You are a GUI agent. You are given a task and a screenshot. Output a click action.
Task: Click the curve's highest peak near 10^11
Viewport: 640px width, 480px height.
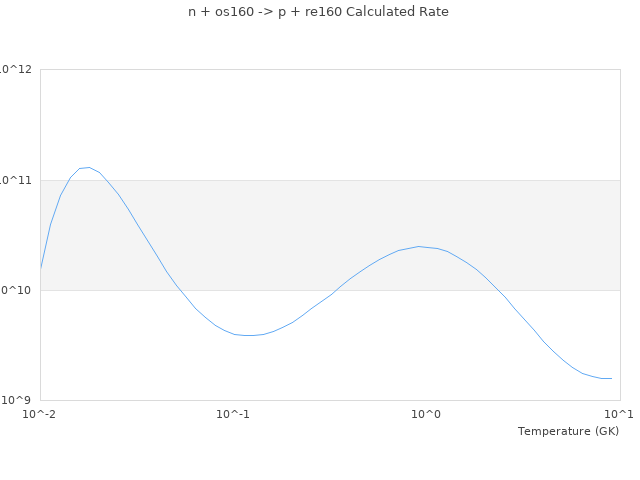[x=88, y=168]
